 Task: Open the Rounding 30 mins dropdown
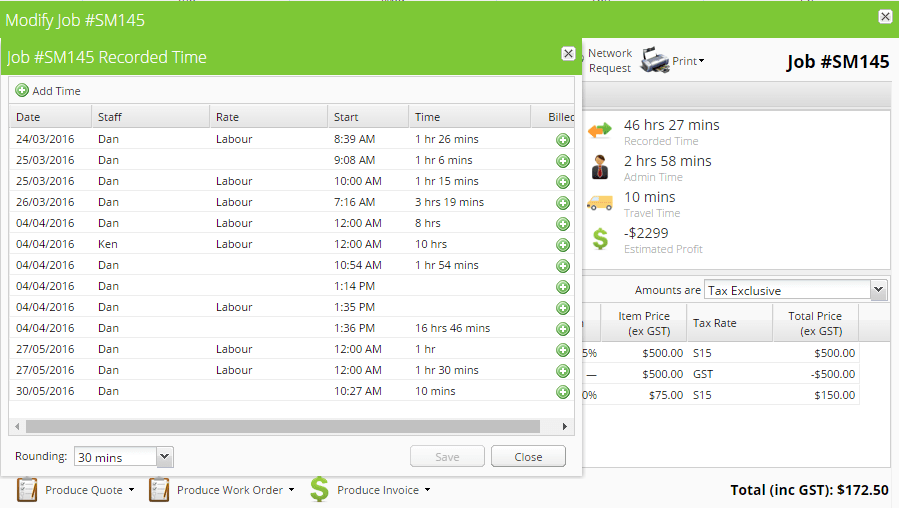165,457
